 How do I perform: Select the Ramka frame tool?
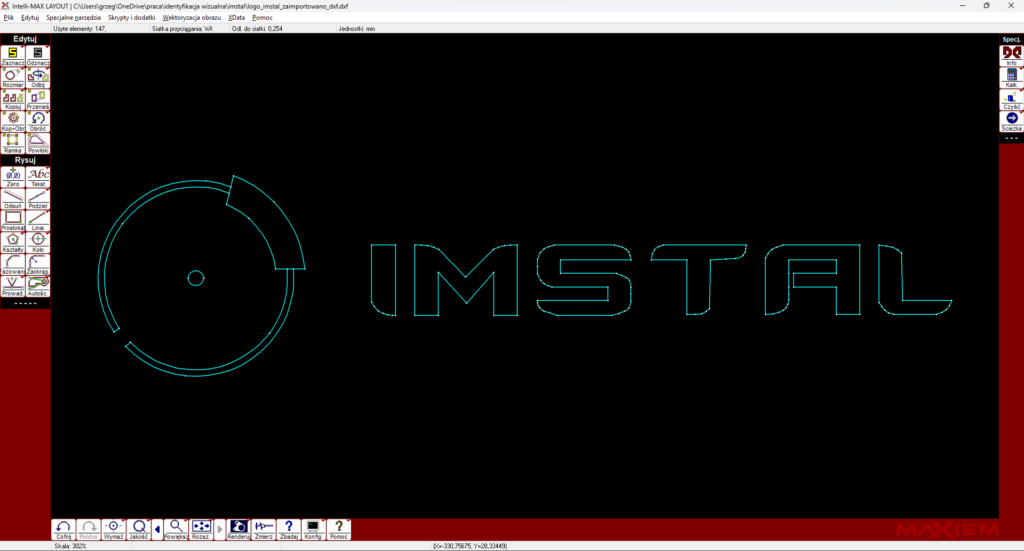click(x=12, y=143)
